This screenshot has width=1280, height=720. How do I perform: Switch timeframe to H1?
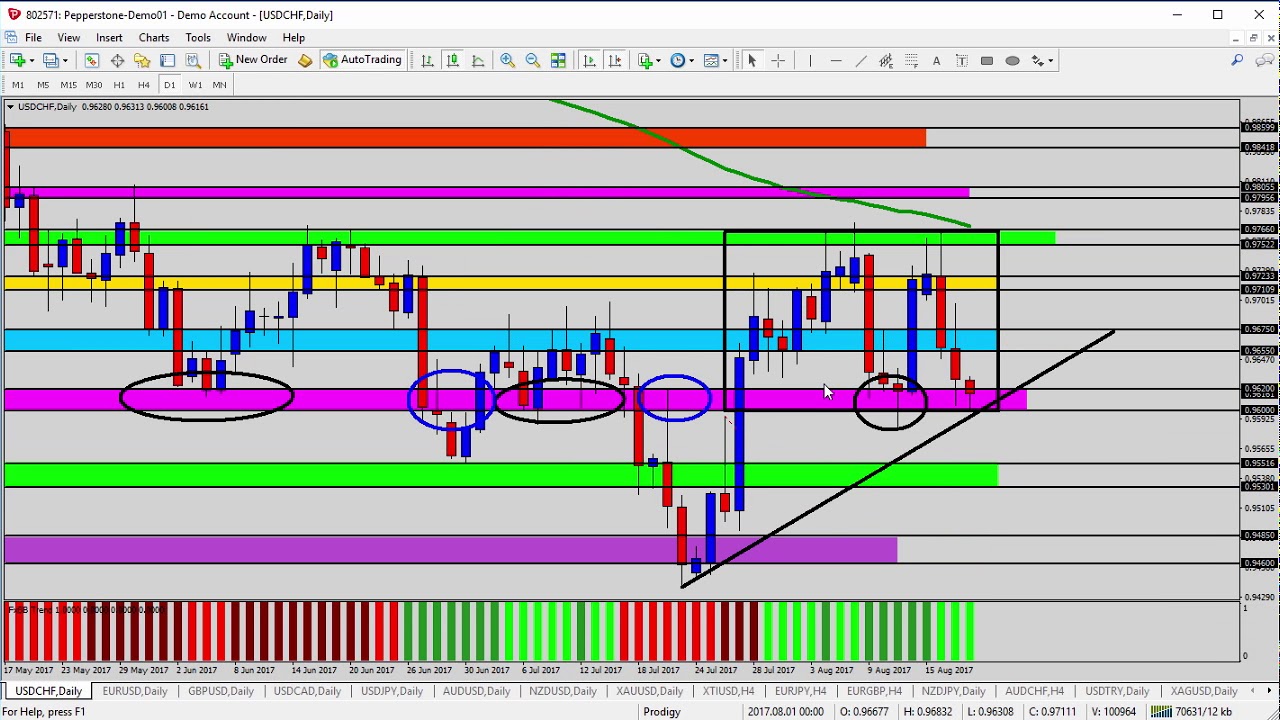[119, 85]
